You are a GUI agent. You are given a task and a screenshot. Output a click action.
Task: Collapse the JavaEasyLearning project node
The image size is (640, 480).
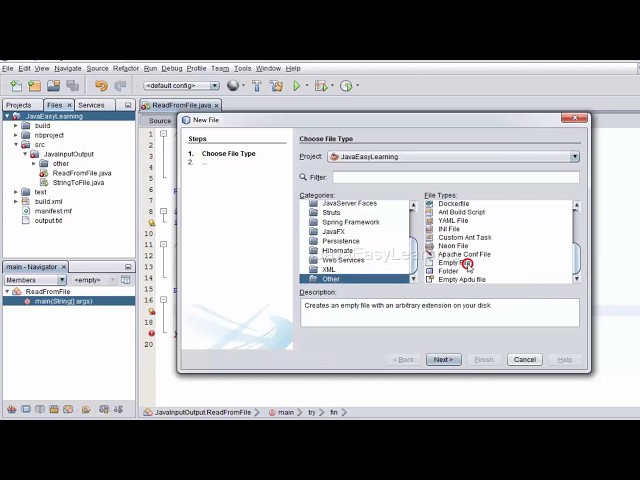[x=7, y=116]
